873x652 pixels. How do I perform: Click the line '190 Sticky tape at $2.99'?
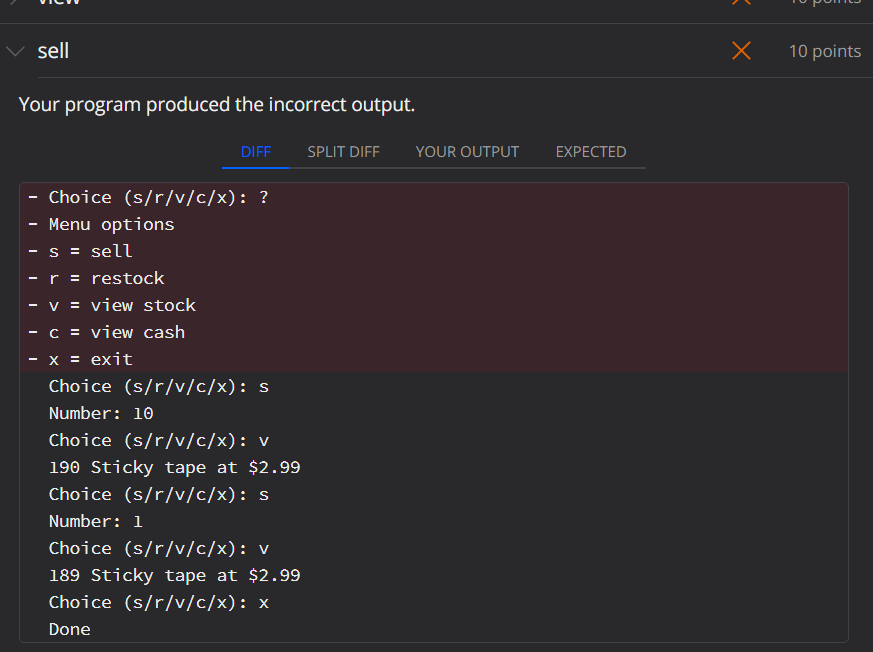(174, 467)
